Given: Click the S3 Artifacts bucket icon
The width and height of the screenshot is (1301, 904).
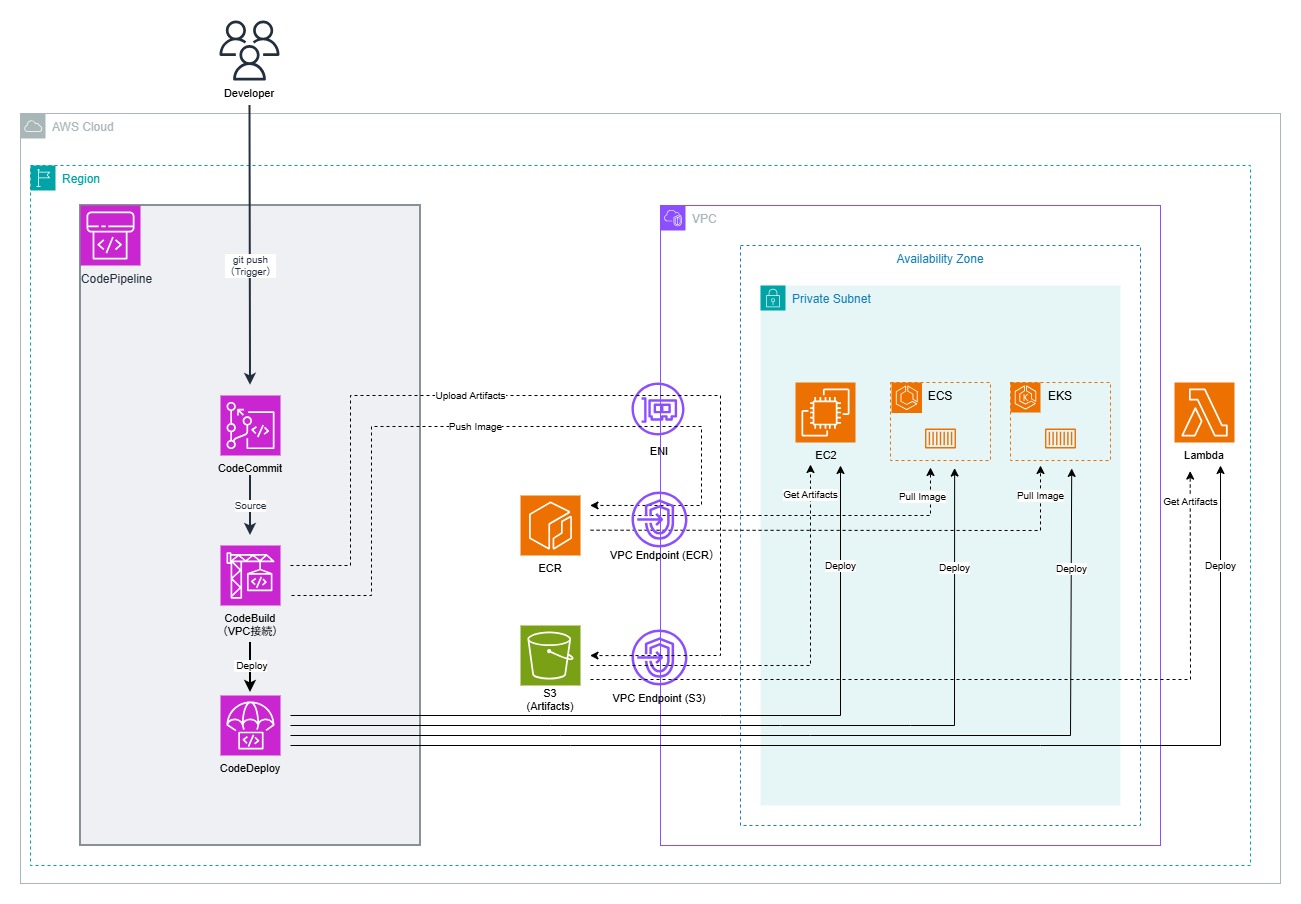Looking at the screenshot, I should pyautogui.click(x=550, y=656).
